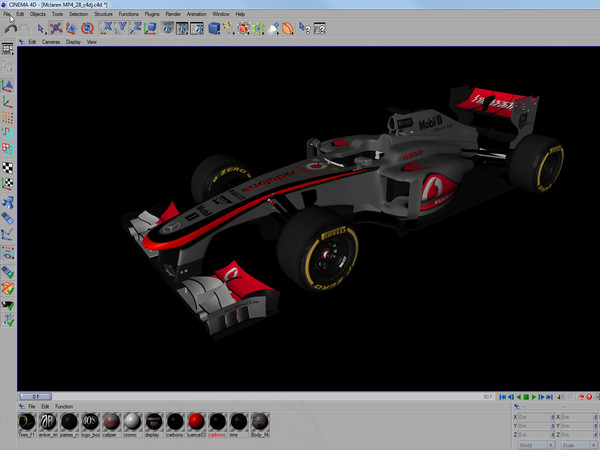Image resolution: width=600 pixels, height=450 pixels.
Task: Toggle sound playback speaker icon
Action: coord(559,397)
